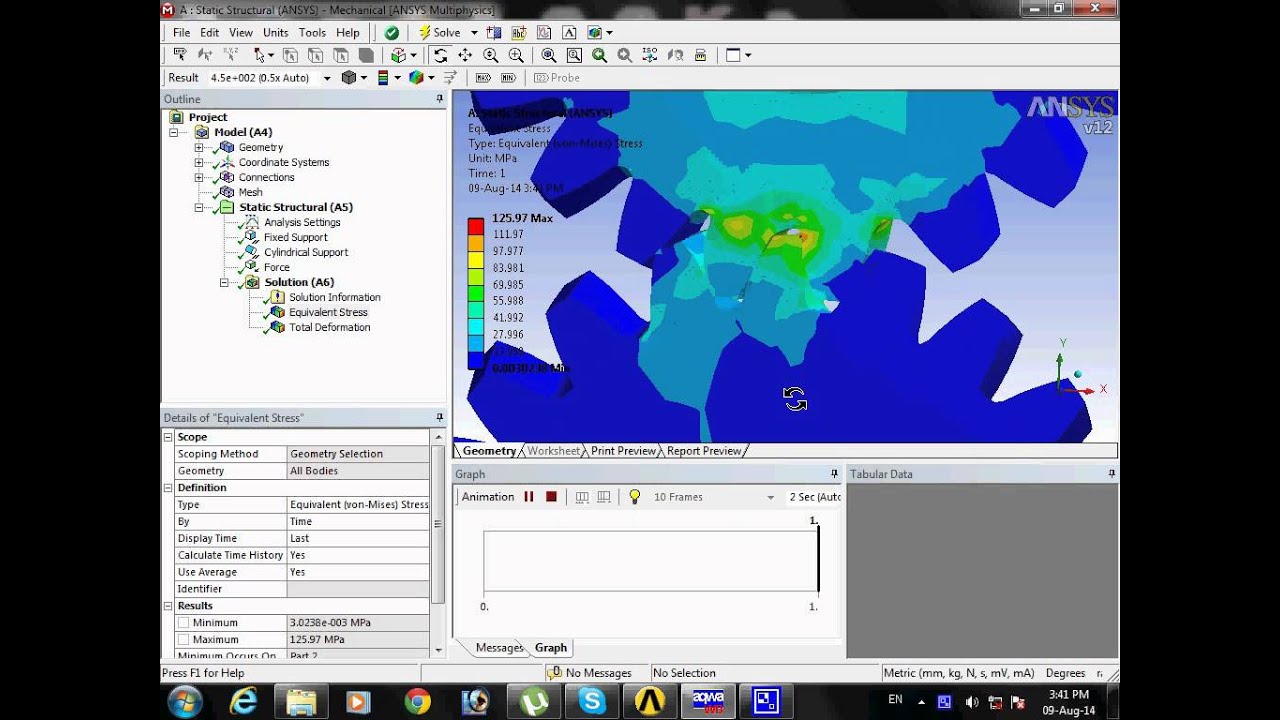Click the ISO view icon

pos(649,55)
